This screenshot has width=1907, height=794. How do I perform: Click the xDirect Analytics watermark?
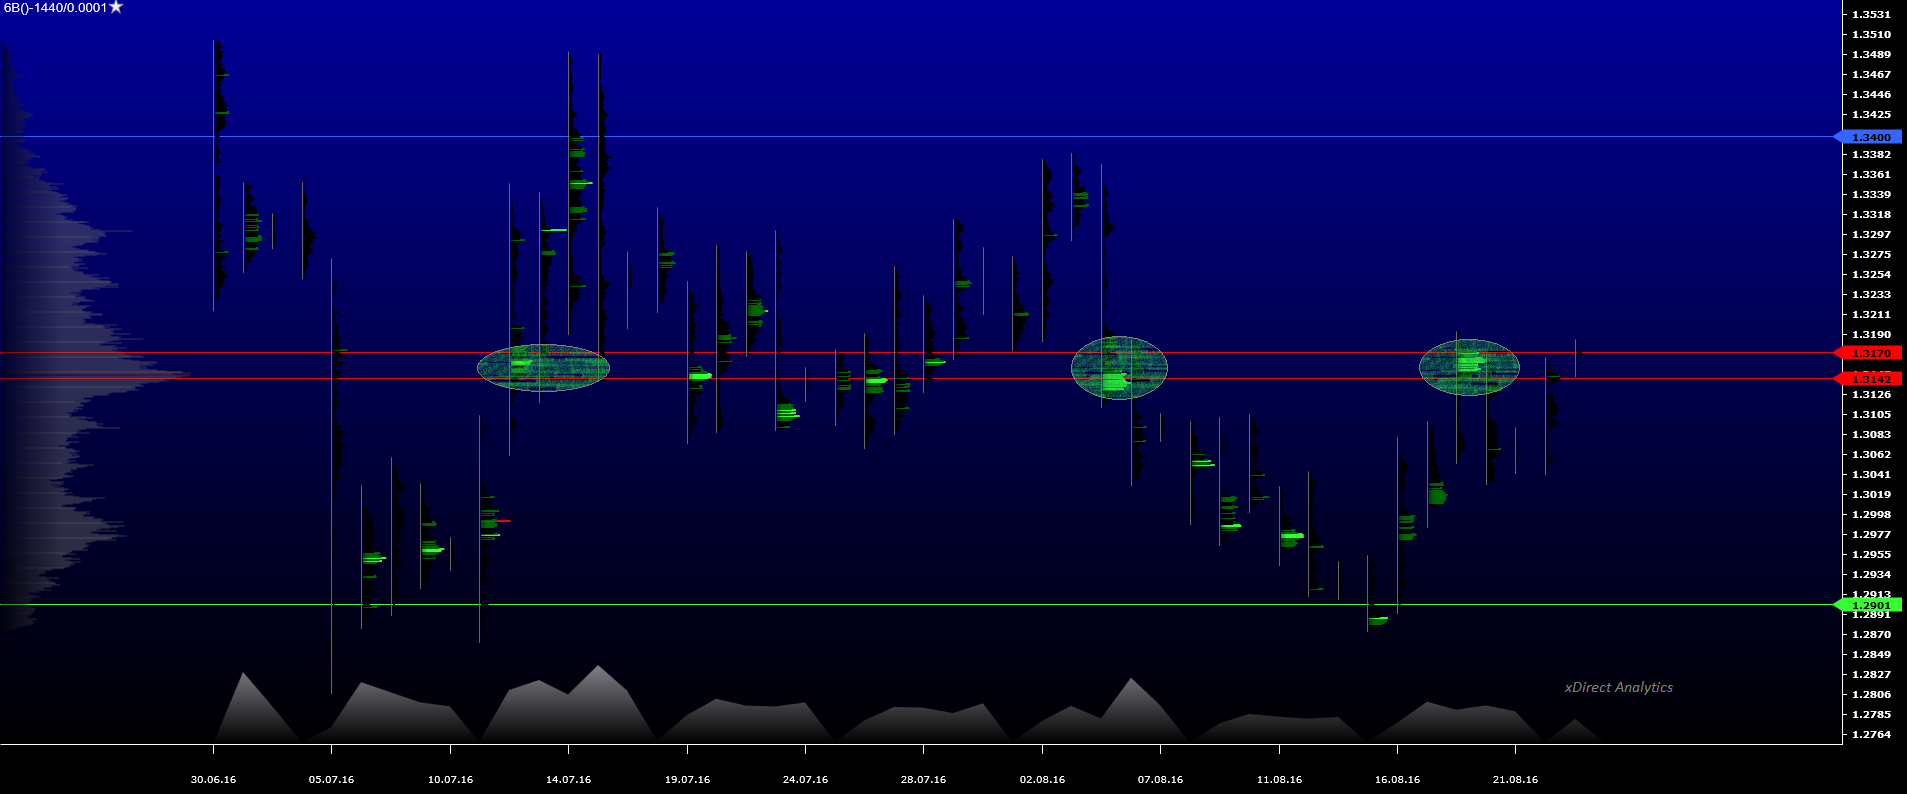(x=1618, y=687)
